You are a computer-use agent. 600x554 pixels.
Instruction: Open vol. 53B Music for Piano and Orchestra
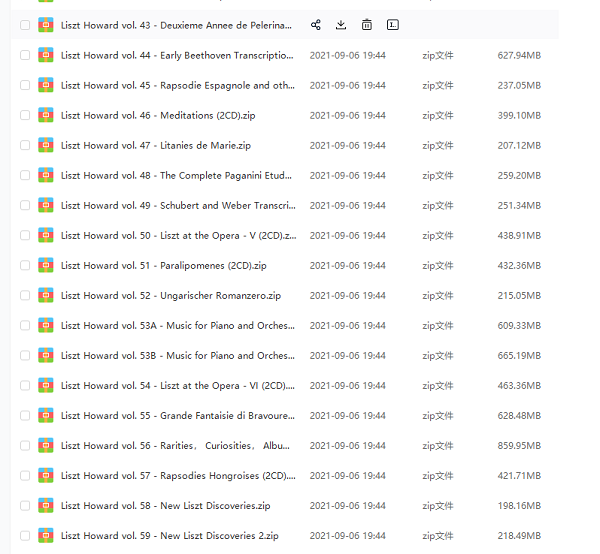pos(178,355)
